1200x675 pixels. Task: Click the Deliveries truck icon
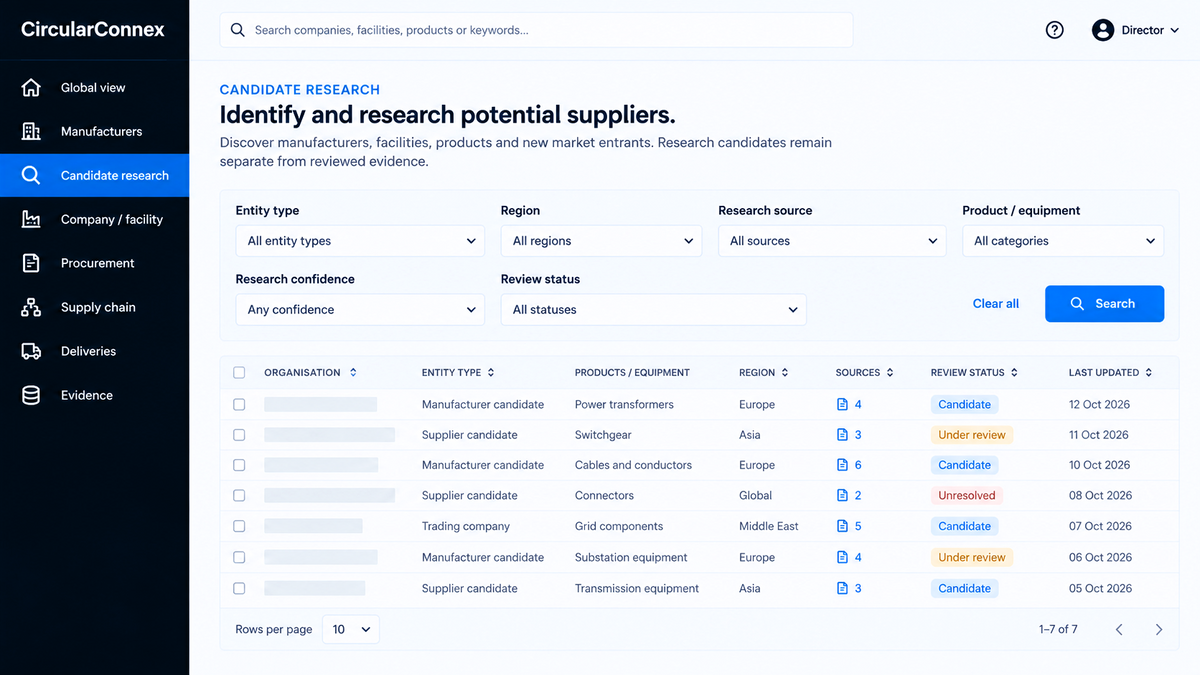coord(31,352)
